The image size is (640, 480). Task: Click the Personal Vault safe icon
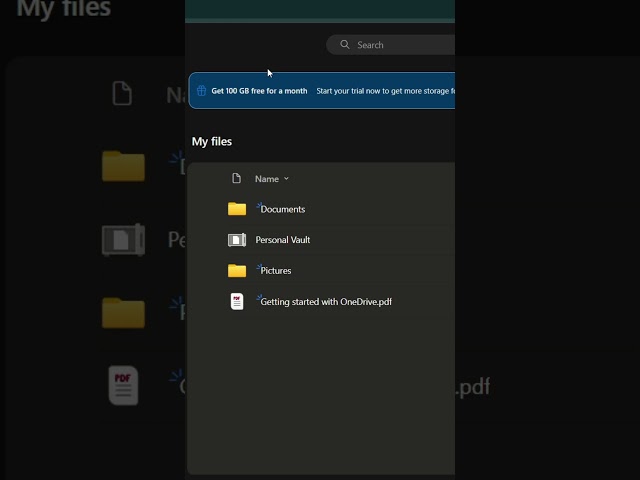coord(237,240)
